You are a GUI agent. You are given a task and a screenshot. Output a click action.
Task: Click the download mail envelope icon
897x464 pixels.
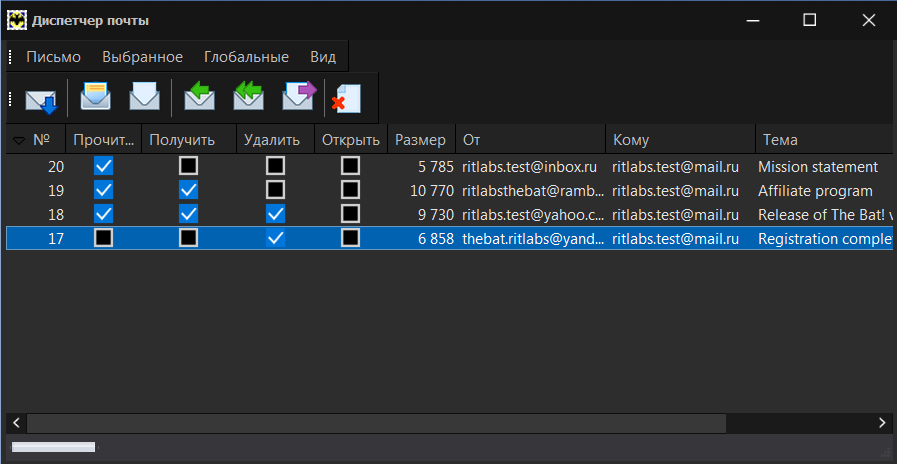[x=41, y=101]
